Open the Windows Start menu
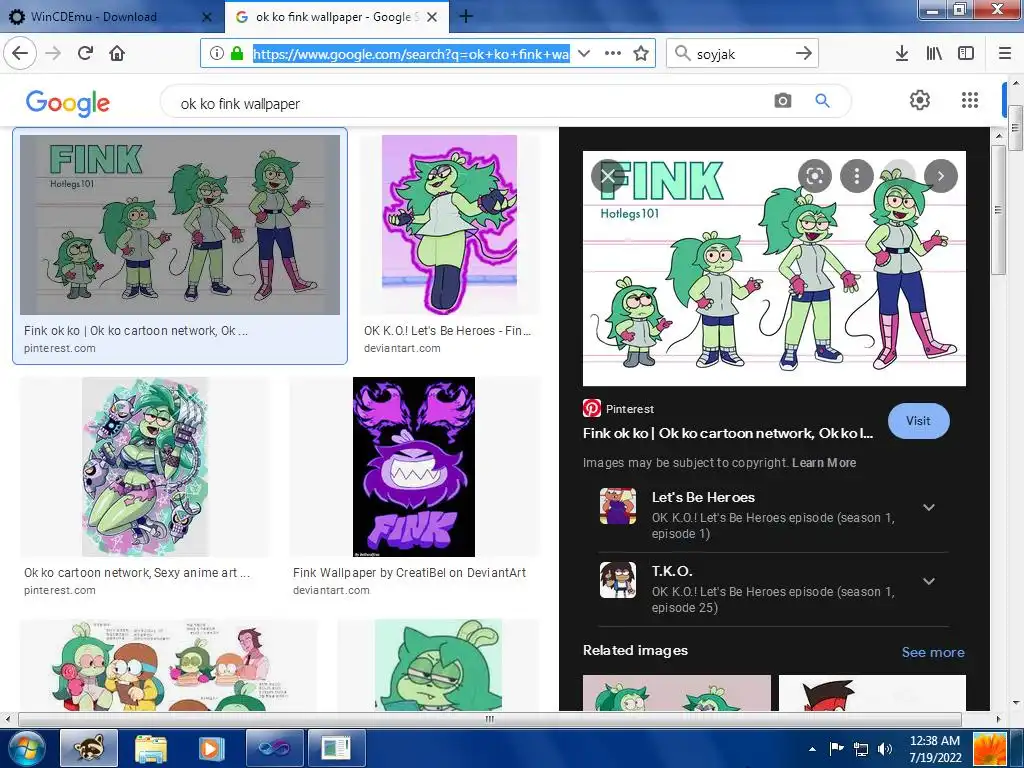Image resolution: width=1024 pixels, height=768 pixels. [x=25, y=748]
